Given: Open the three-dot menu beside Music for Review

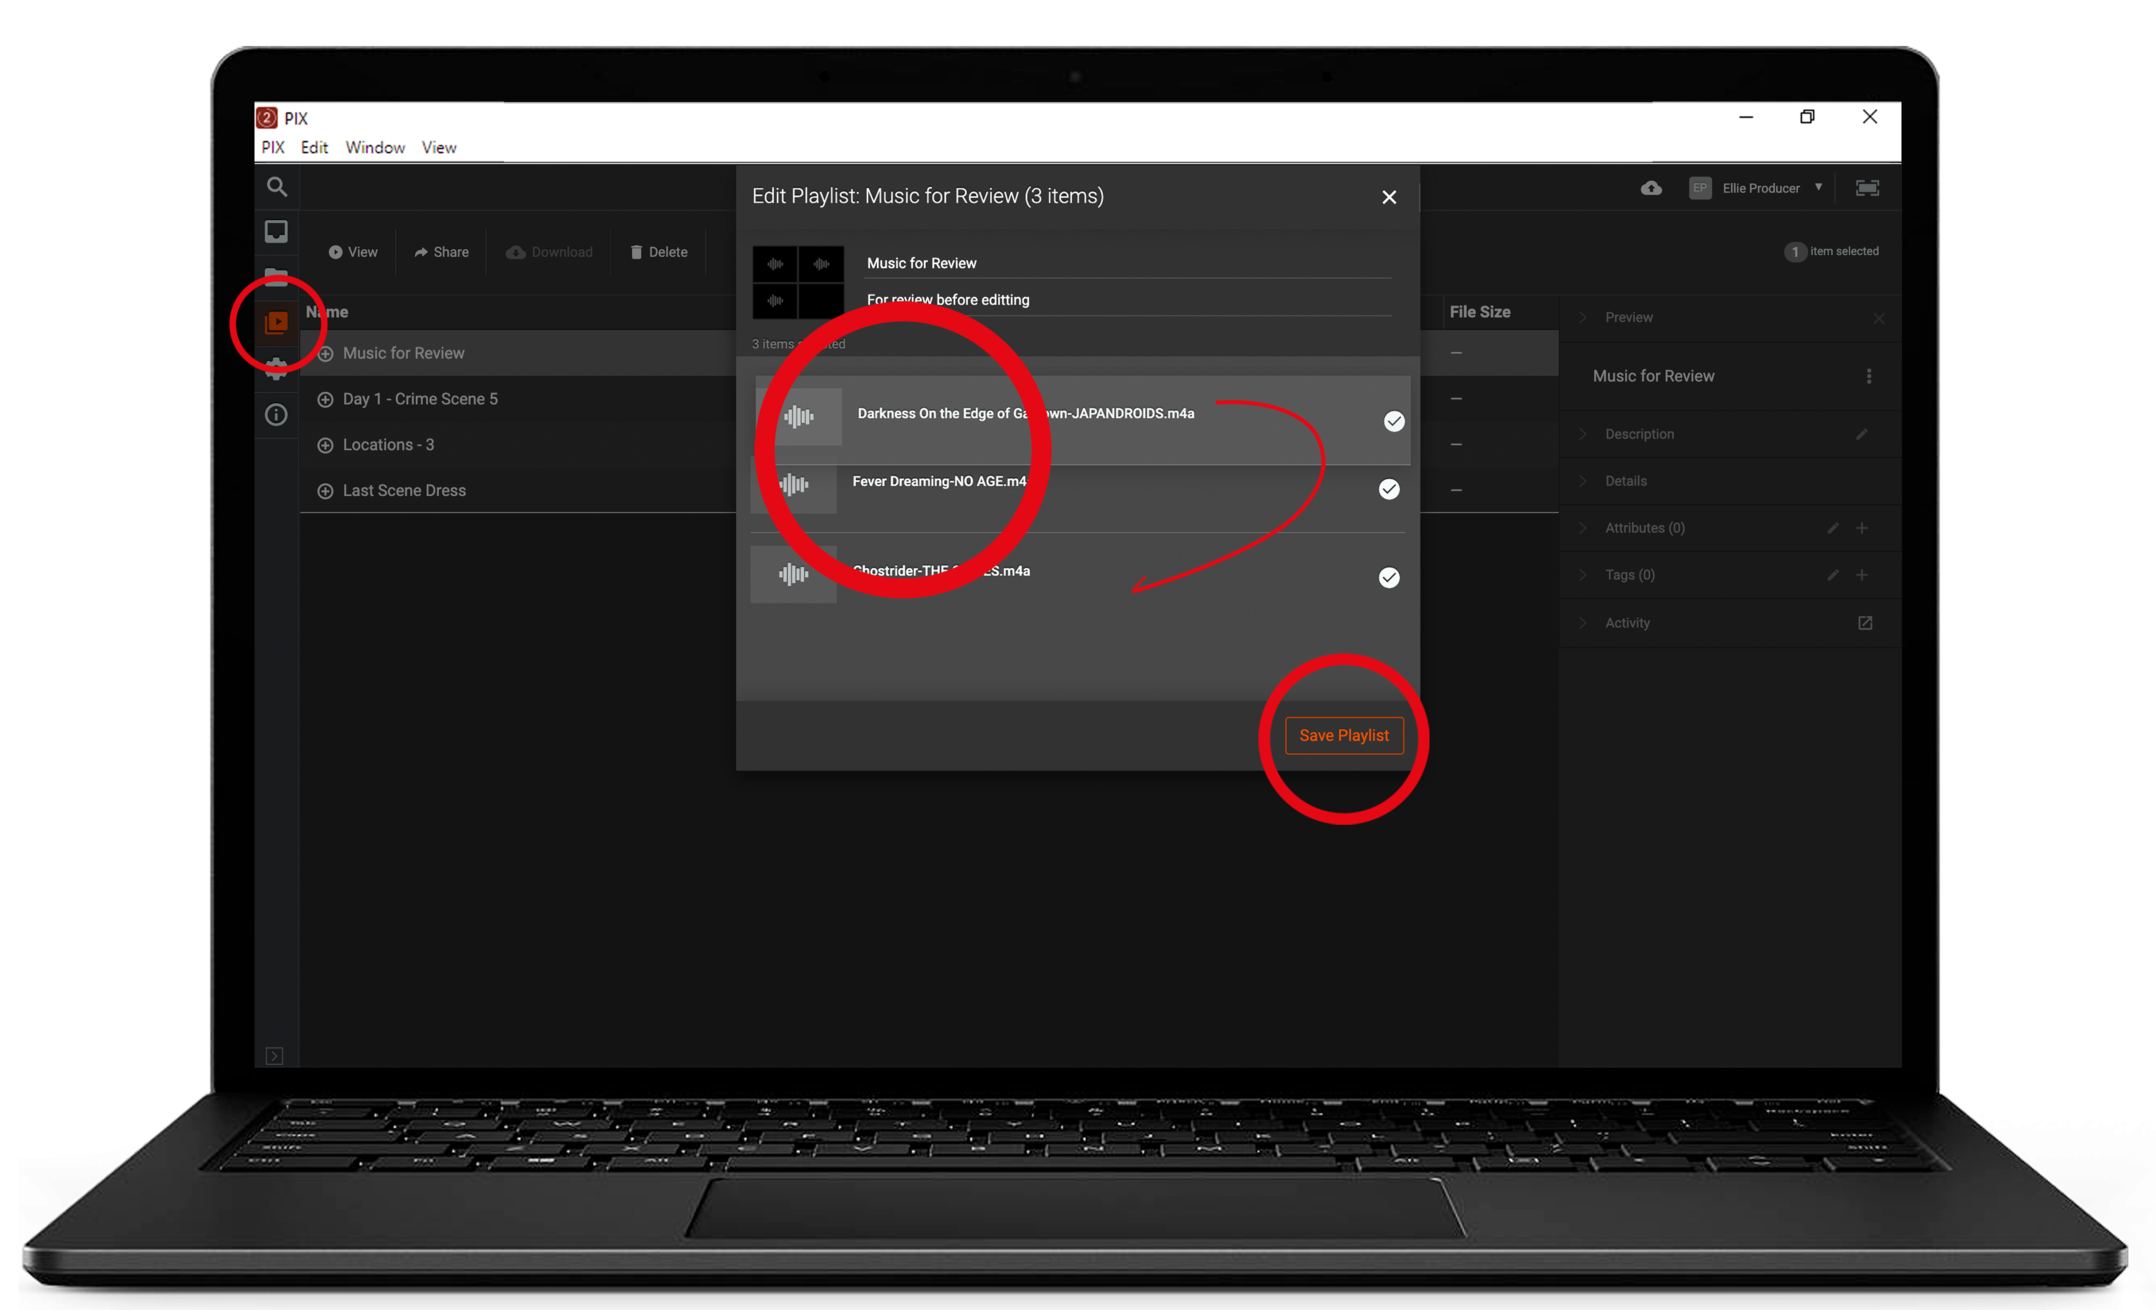Looking at the screenshot, I should 1868,377.
